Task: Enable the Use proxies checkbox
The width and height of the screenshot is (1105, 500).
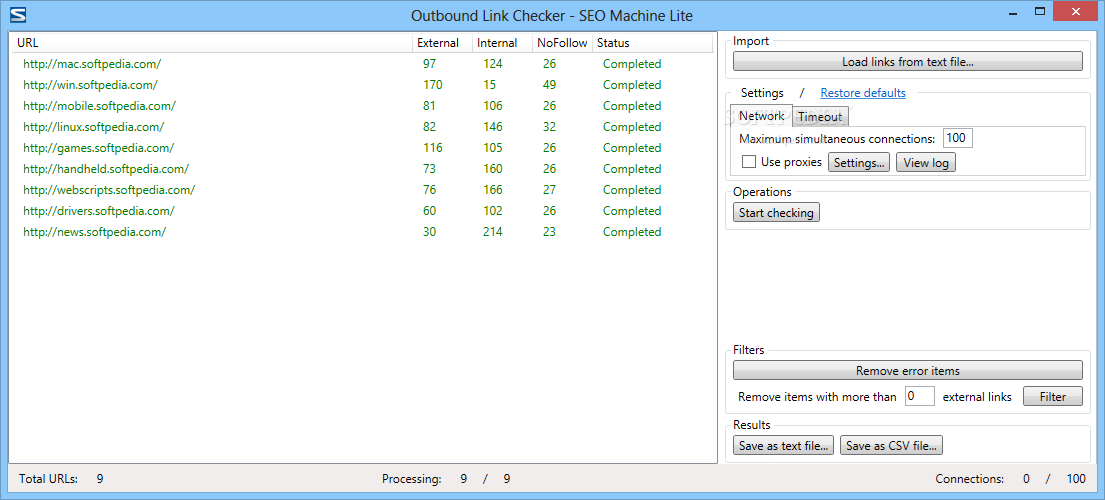Action: pos(749,162)
